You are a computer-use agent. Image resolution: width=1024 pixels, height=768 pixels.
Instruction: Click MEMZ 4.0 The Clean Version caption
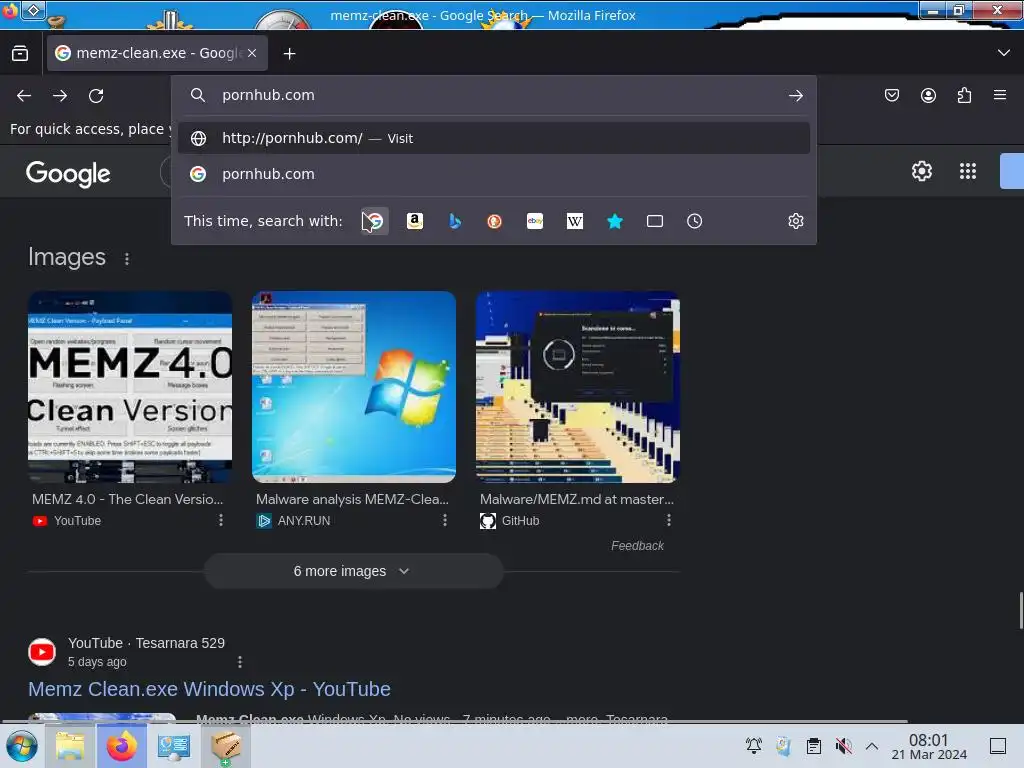coord(127,499)
